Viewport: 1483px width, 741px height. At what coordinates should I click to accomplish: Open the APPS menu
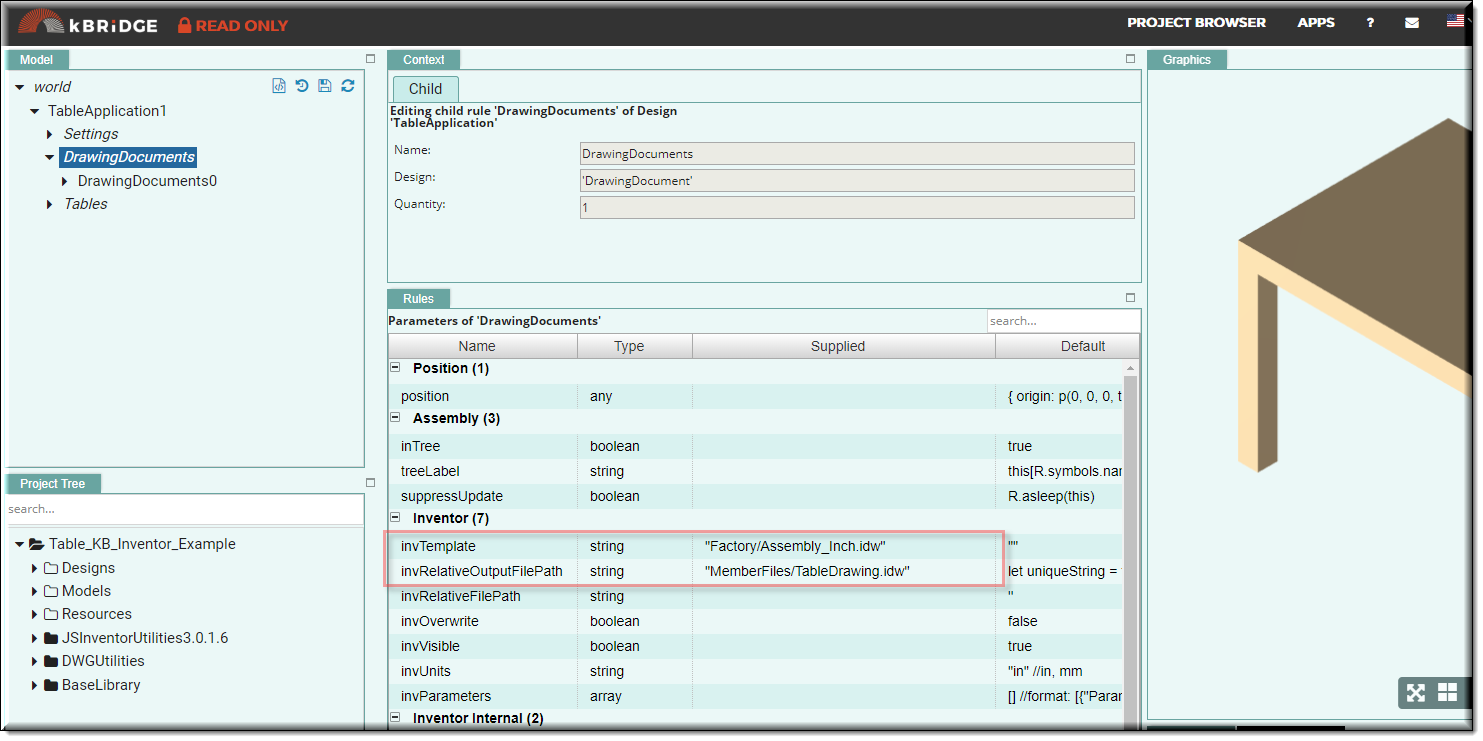tap(1316, 22)
